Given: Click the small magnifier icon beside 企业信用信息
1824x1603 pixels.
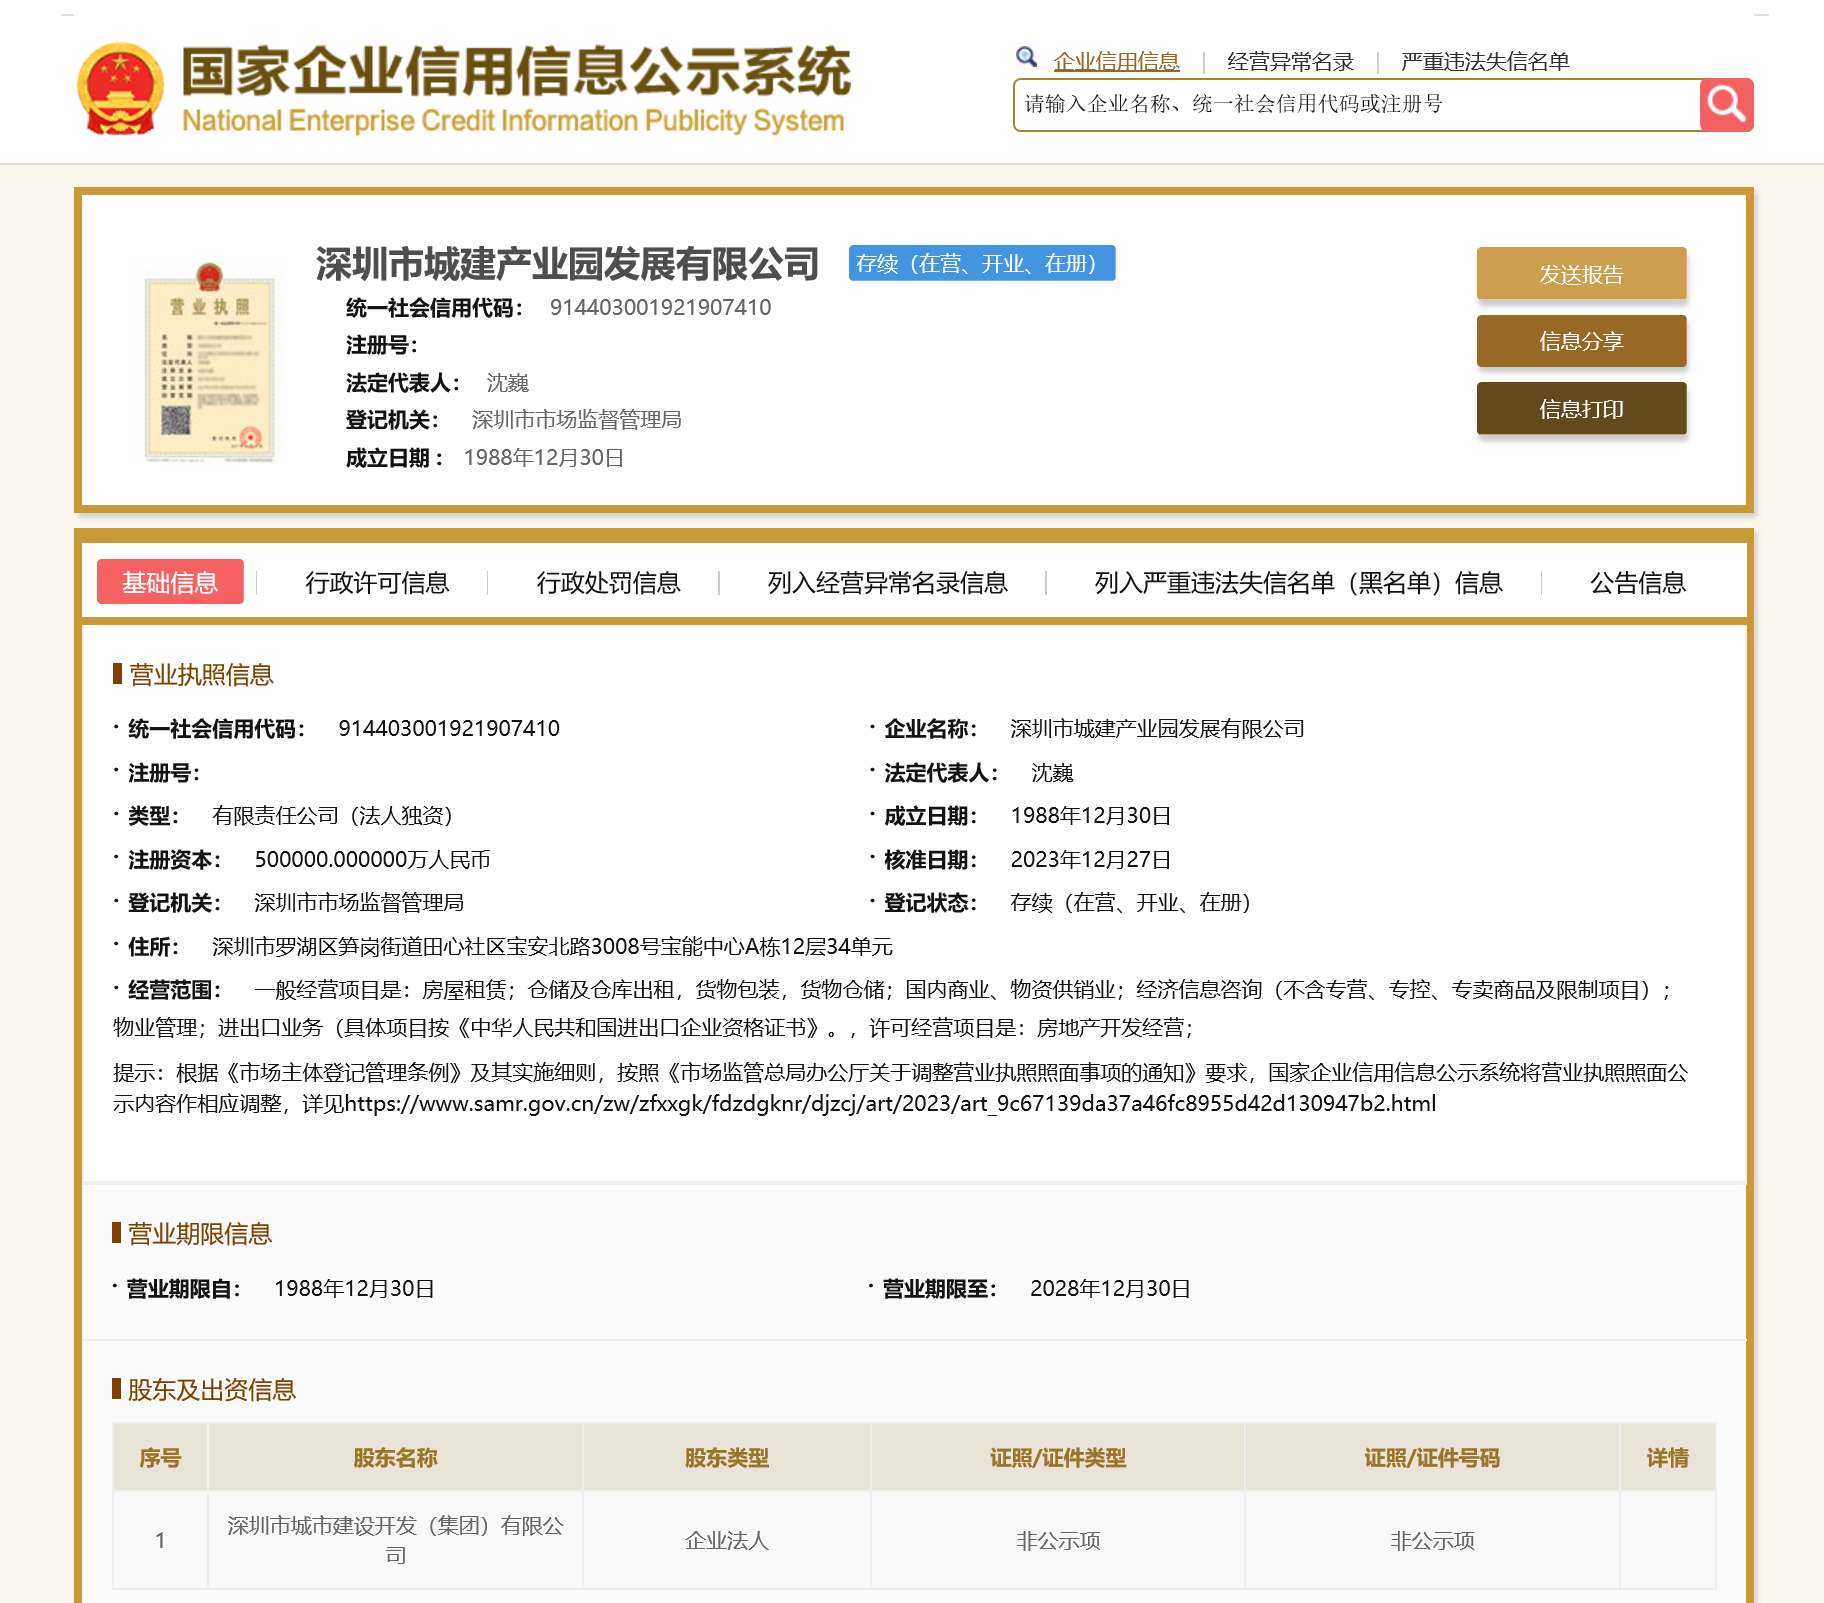Looking at the screenshot, I should pos(1026,57).
